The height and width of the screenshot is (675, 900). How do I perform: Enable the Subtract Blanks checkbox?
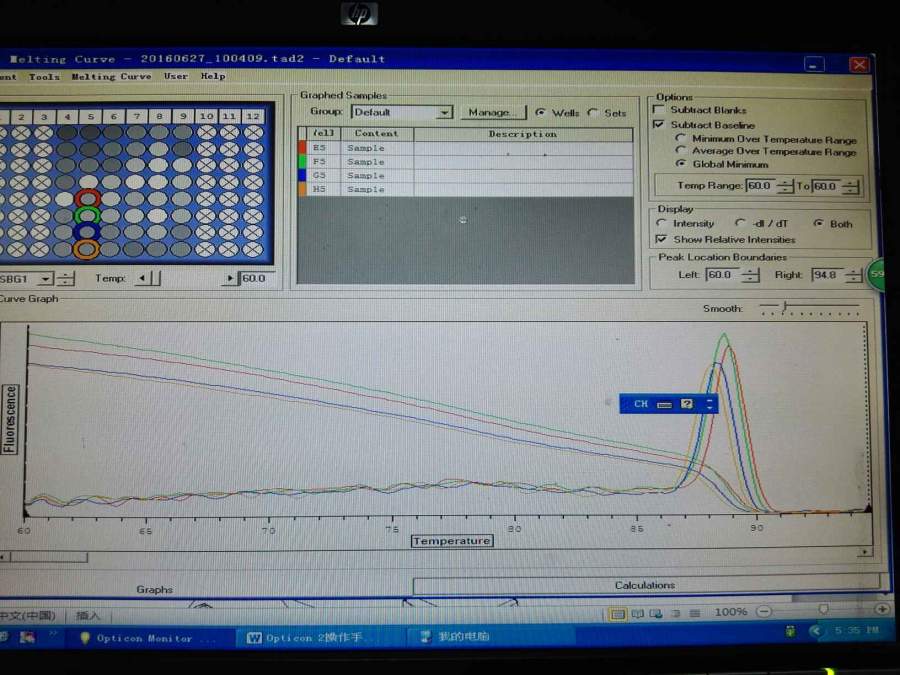pos(659,109)
